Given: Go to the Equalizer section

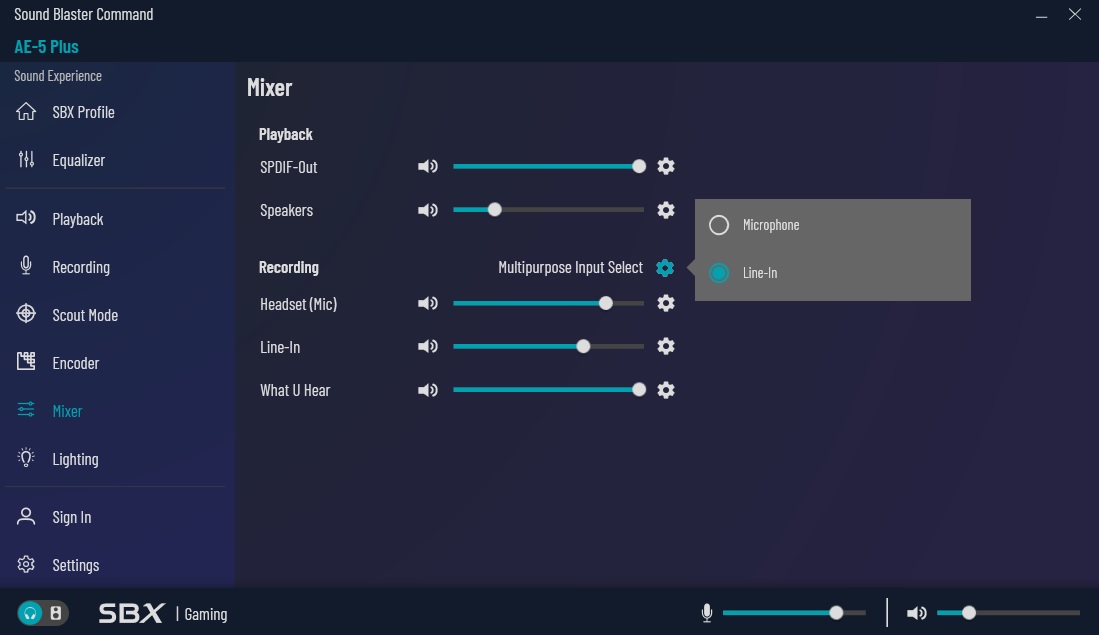Looking at the screenshot, I should (78, 160).
